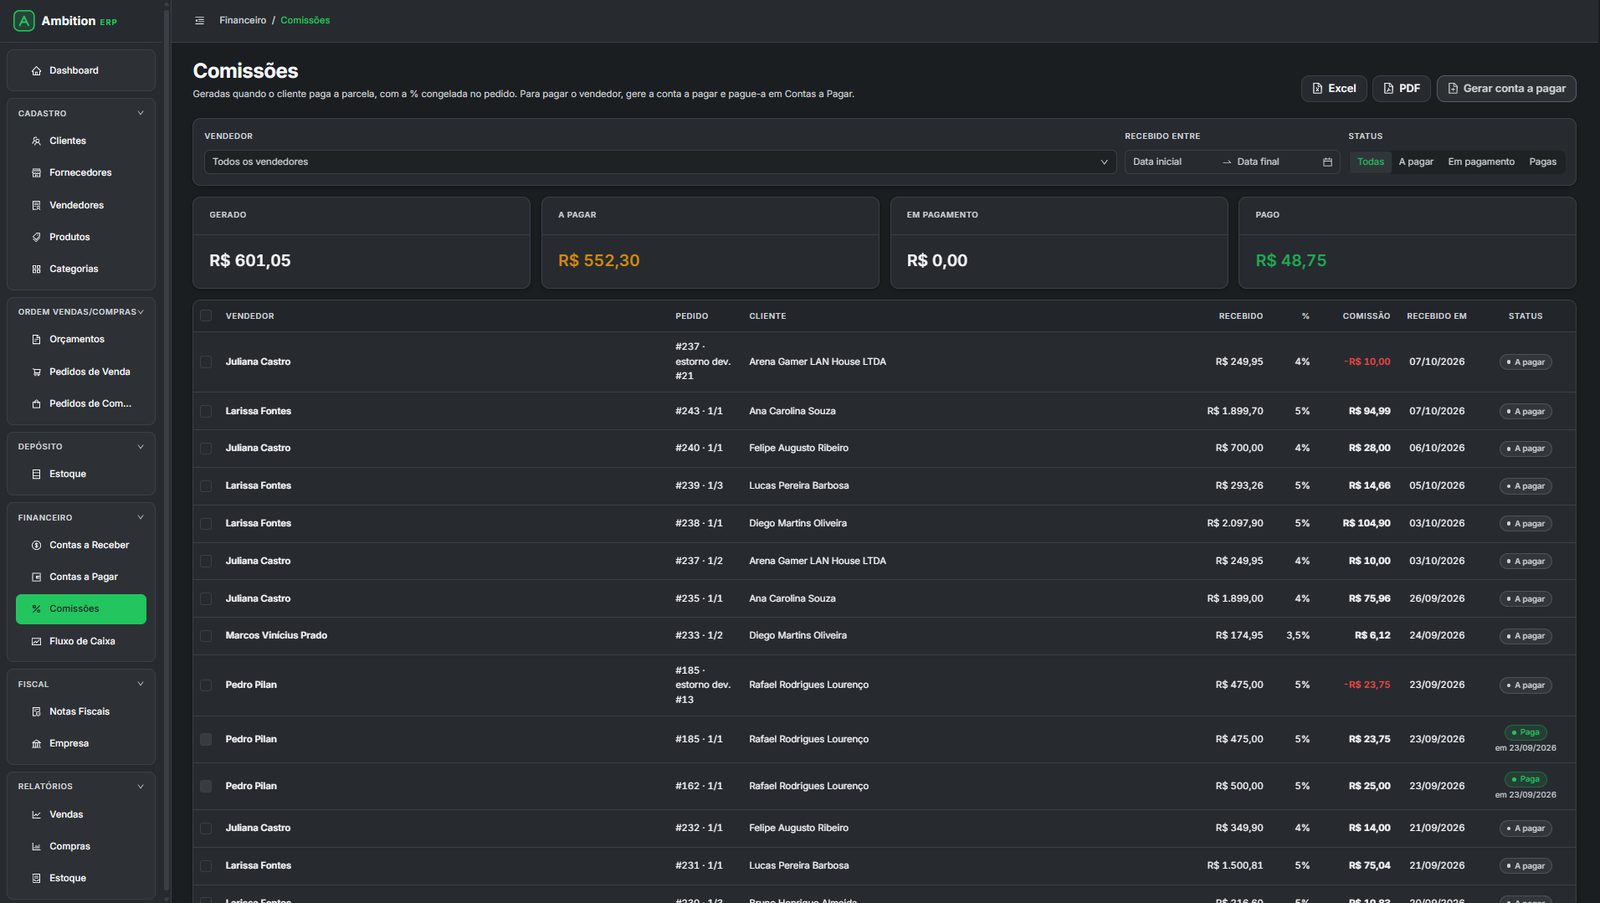Open Vendedores in the sidebar

[x=81, y=205]
